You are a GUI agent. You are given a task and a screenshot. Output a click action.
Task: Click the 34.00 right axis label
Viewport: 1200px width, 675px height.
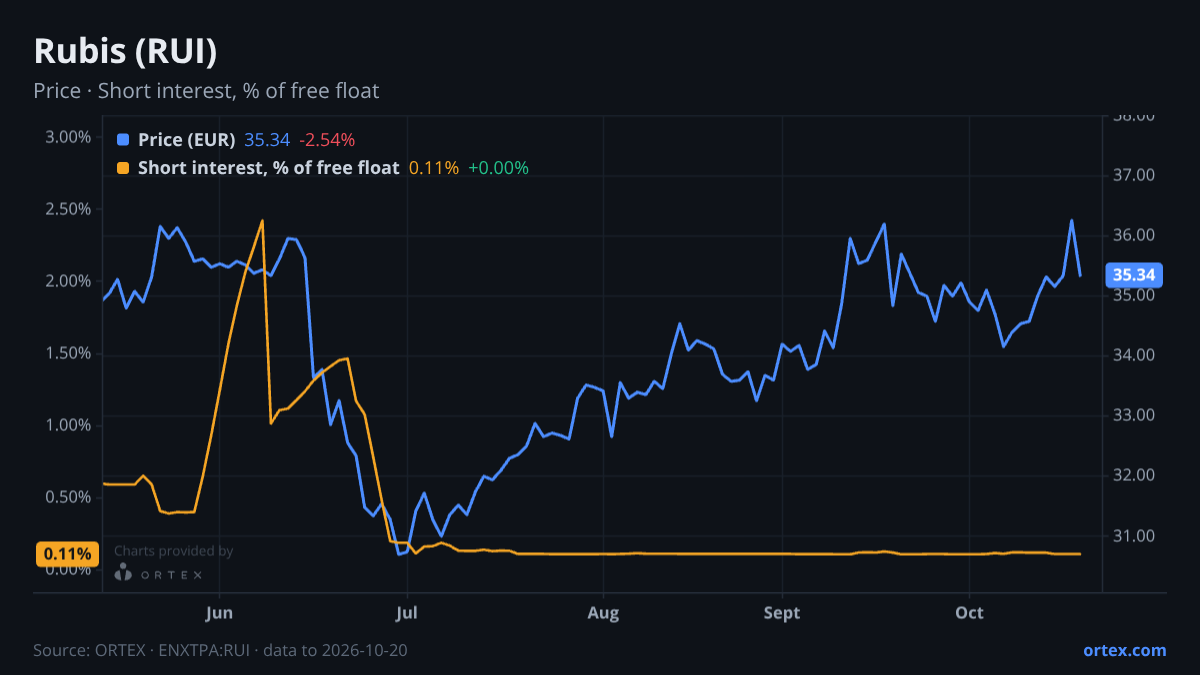click(x=1133, y=356)
